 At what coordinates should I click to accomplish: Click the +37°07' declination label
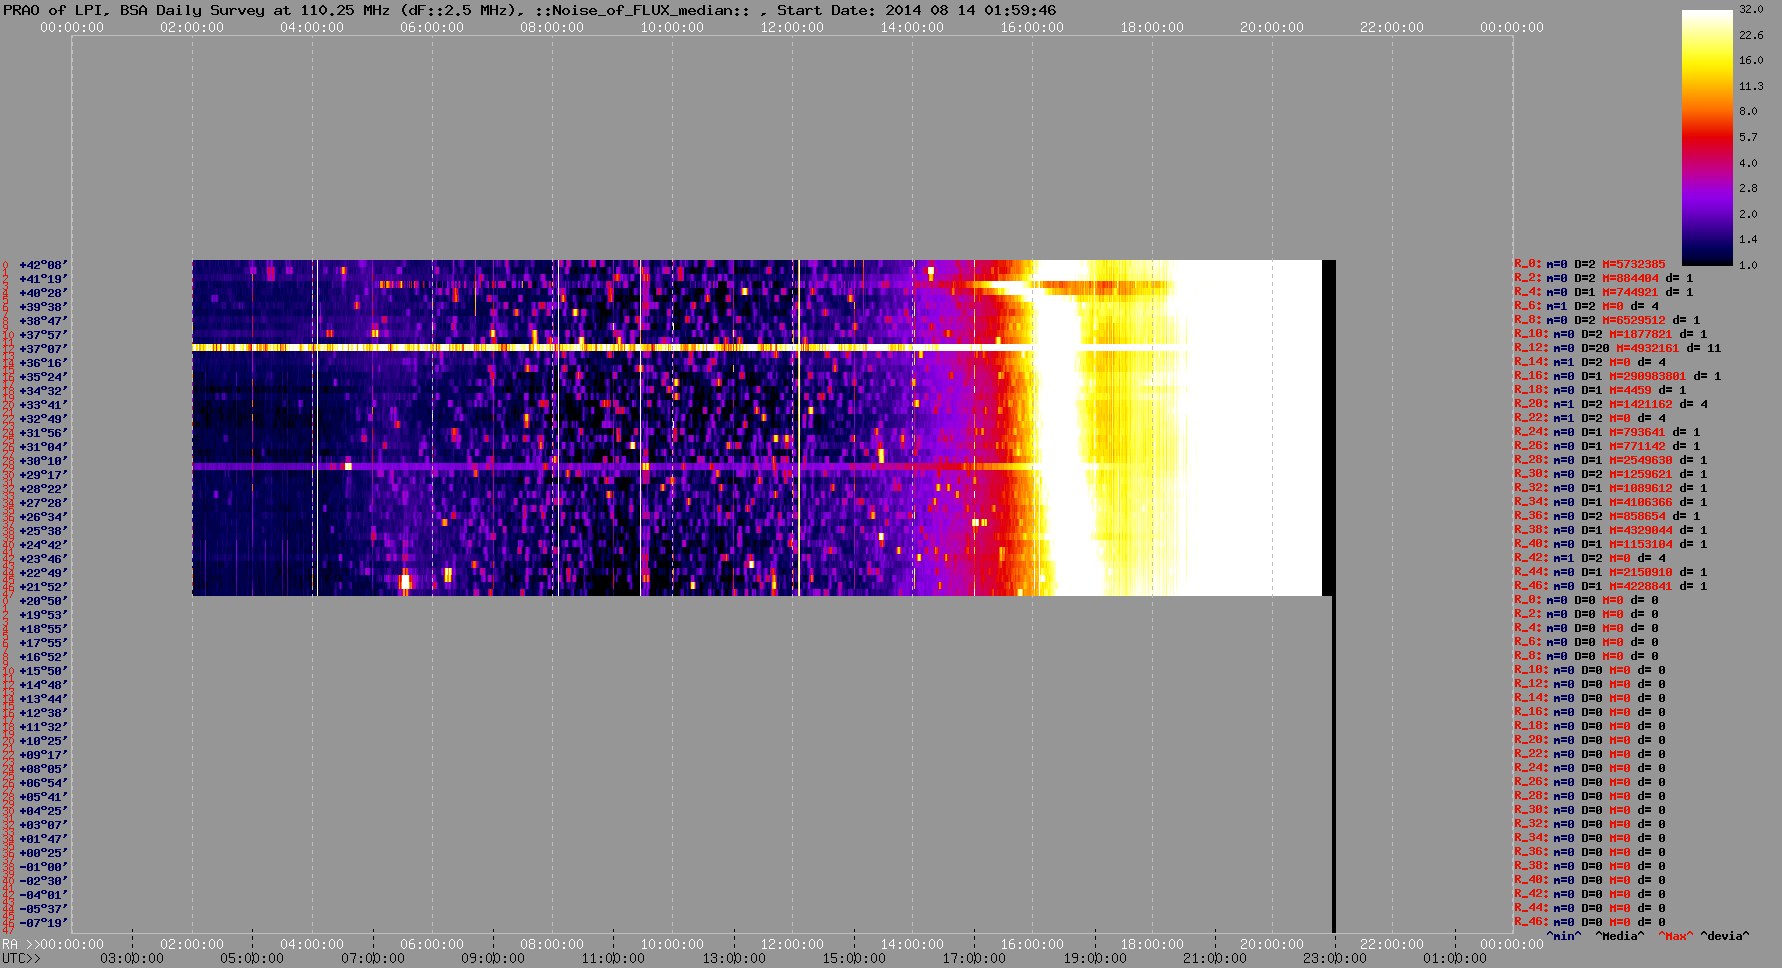(43, 349)
